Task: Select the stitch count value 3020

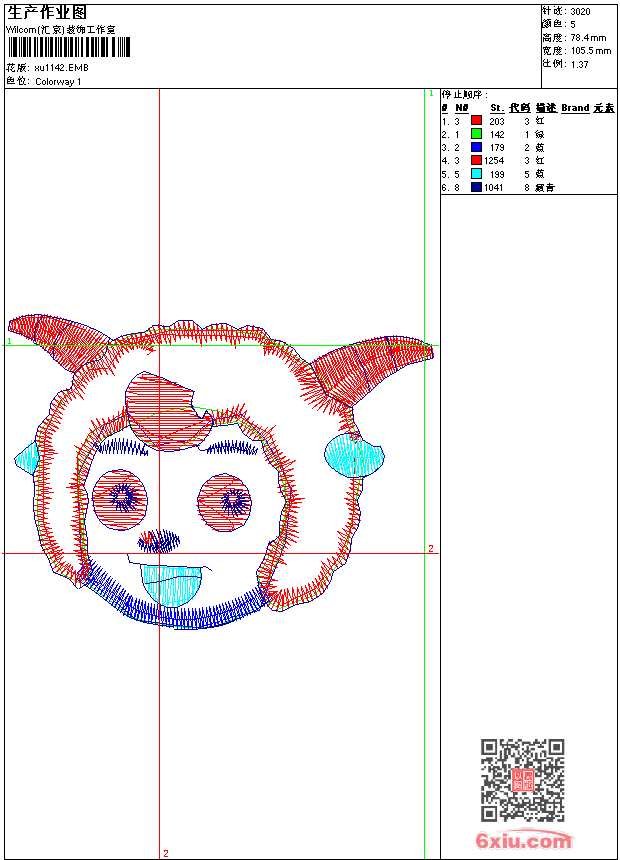Action: click(x=580, y=12)
